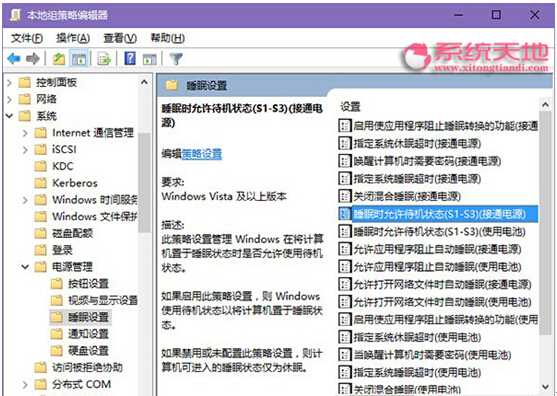Toggle the Show/Hide console tree icon
The image size is (557, 396).
[x=78, y=59]
